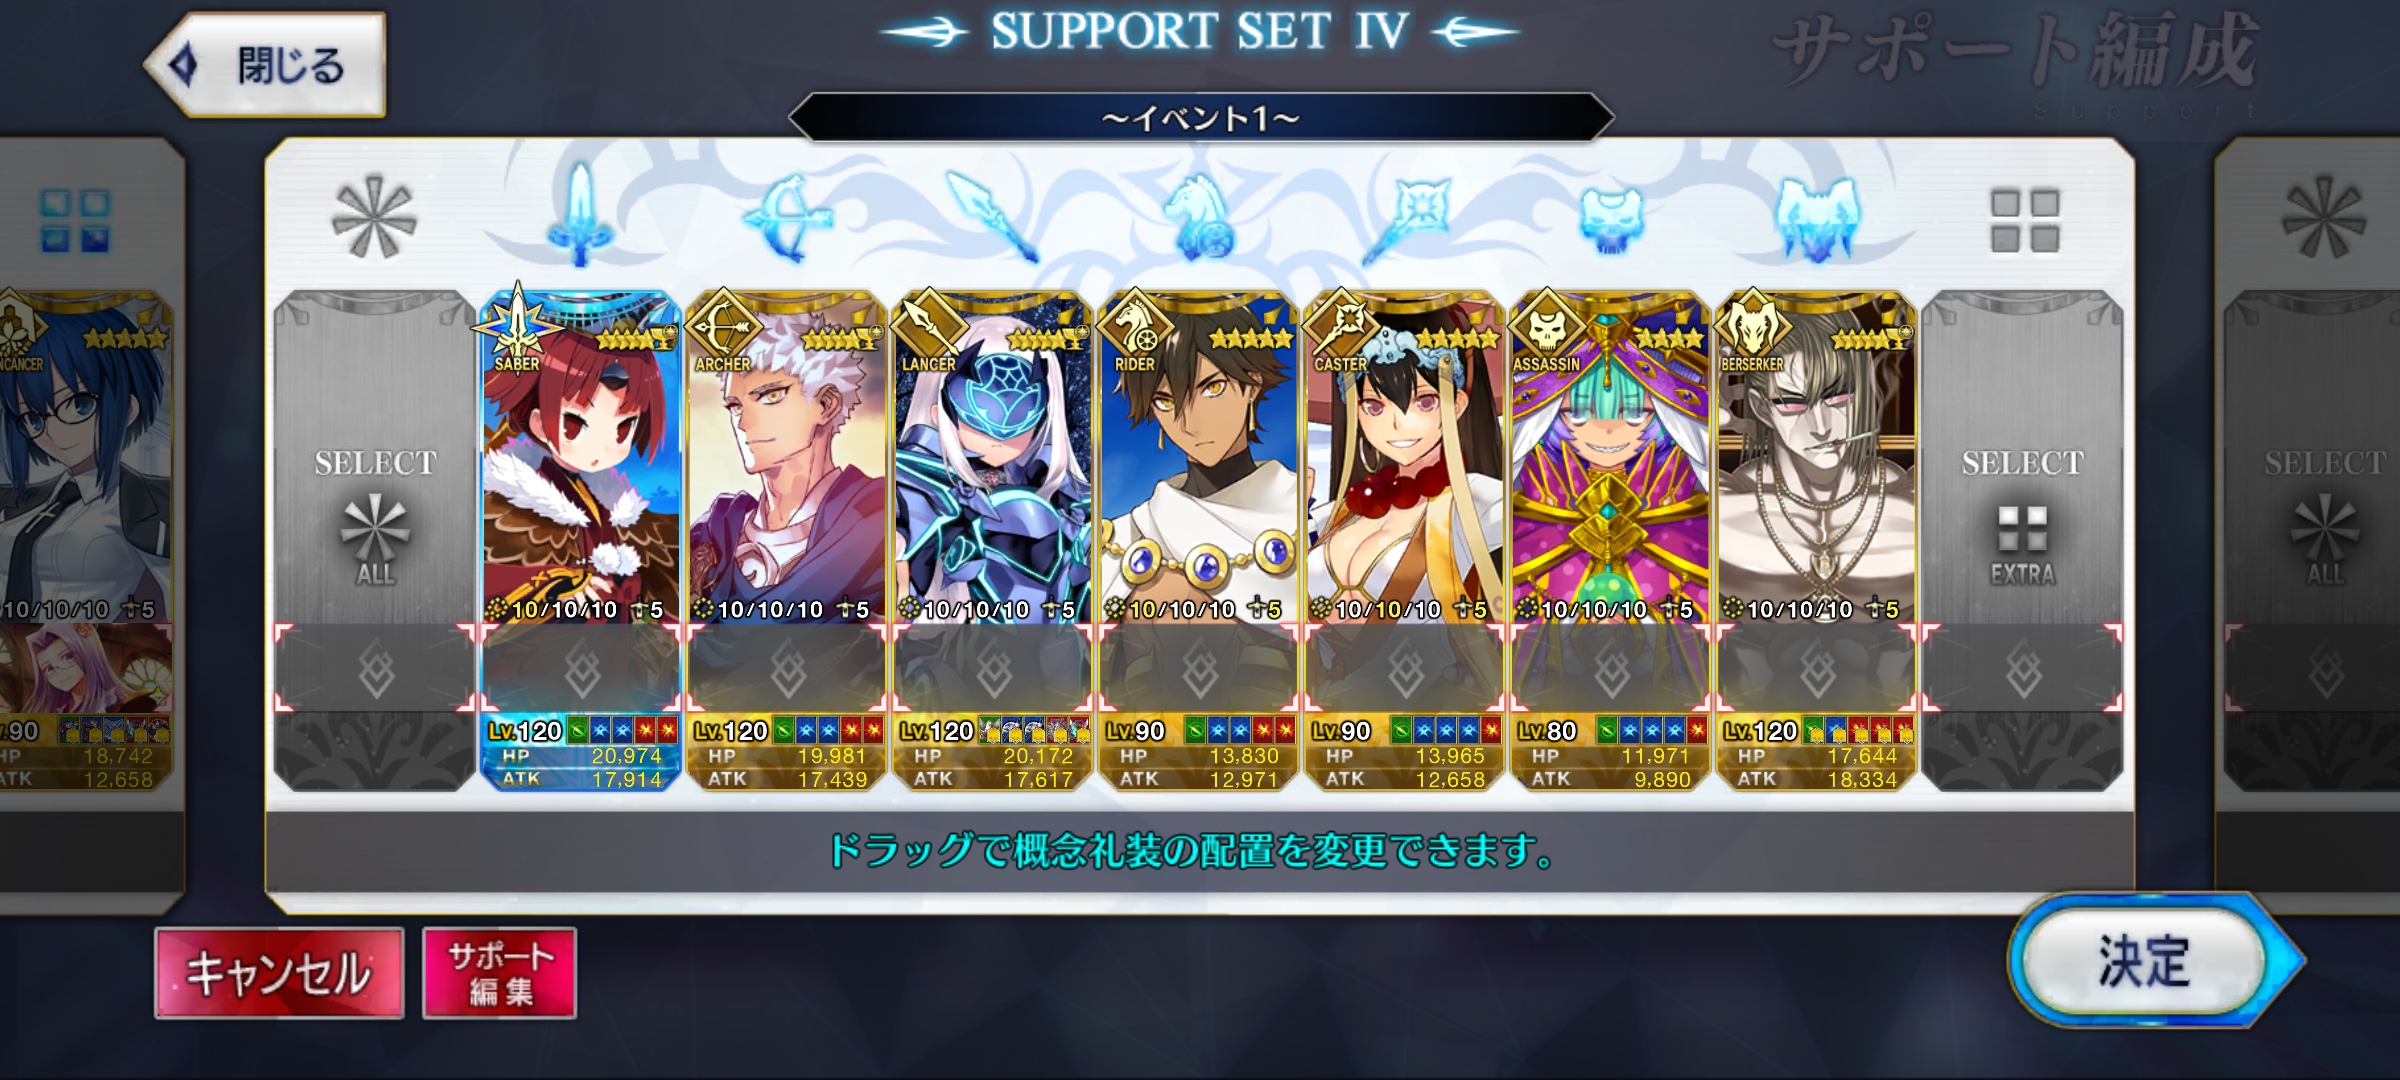
Task: Select the Lv.120 Saber servant card
Action: click(x=581, y=540)
